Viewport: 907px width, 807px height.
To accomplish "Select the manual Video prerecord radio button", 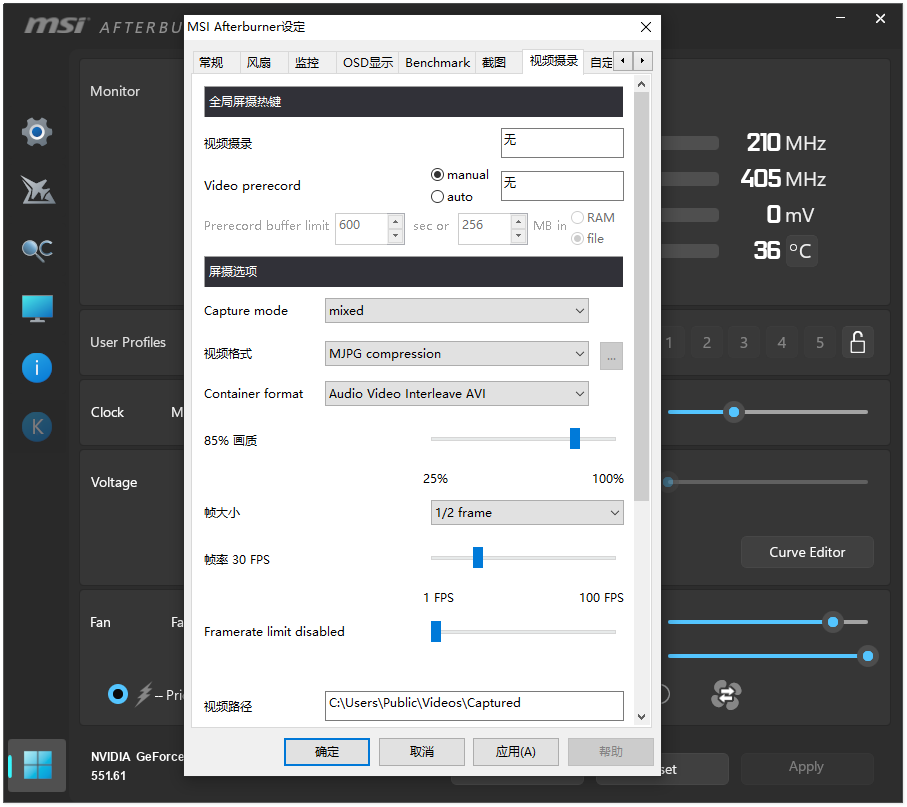I will pyautogui.click(x=437, y=174).
